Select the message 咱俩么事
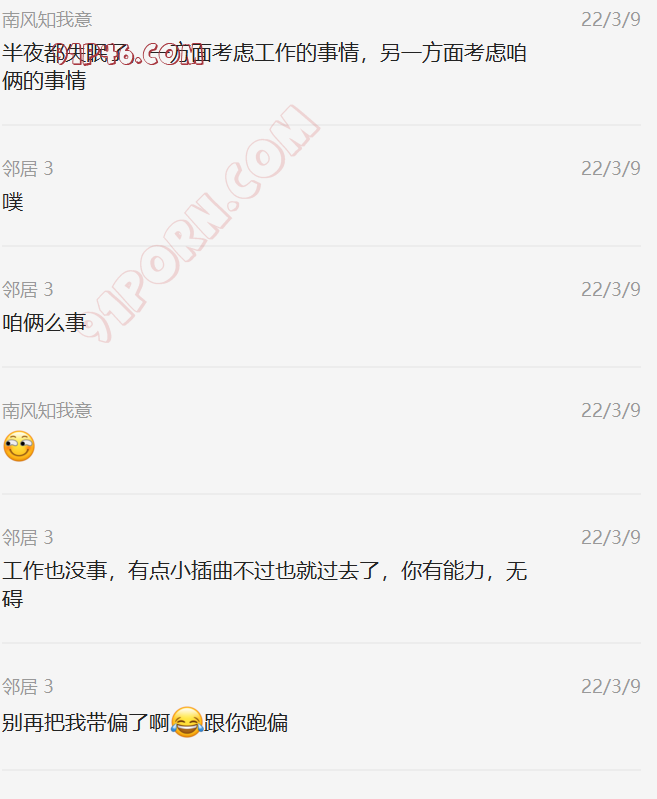 (x=44, y=323)
